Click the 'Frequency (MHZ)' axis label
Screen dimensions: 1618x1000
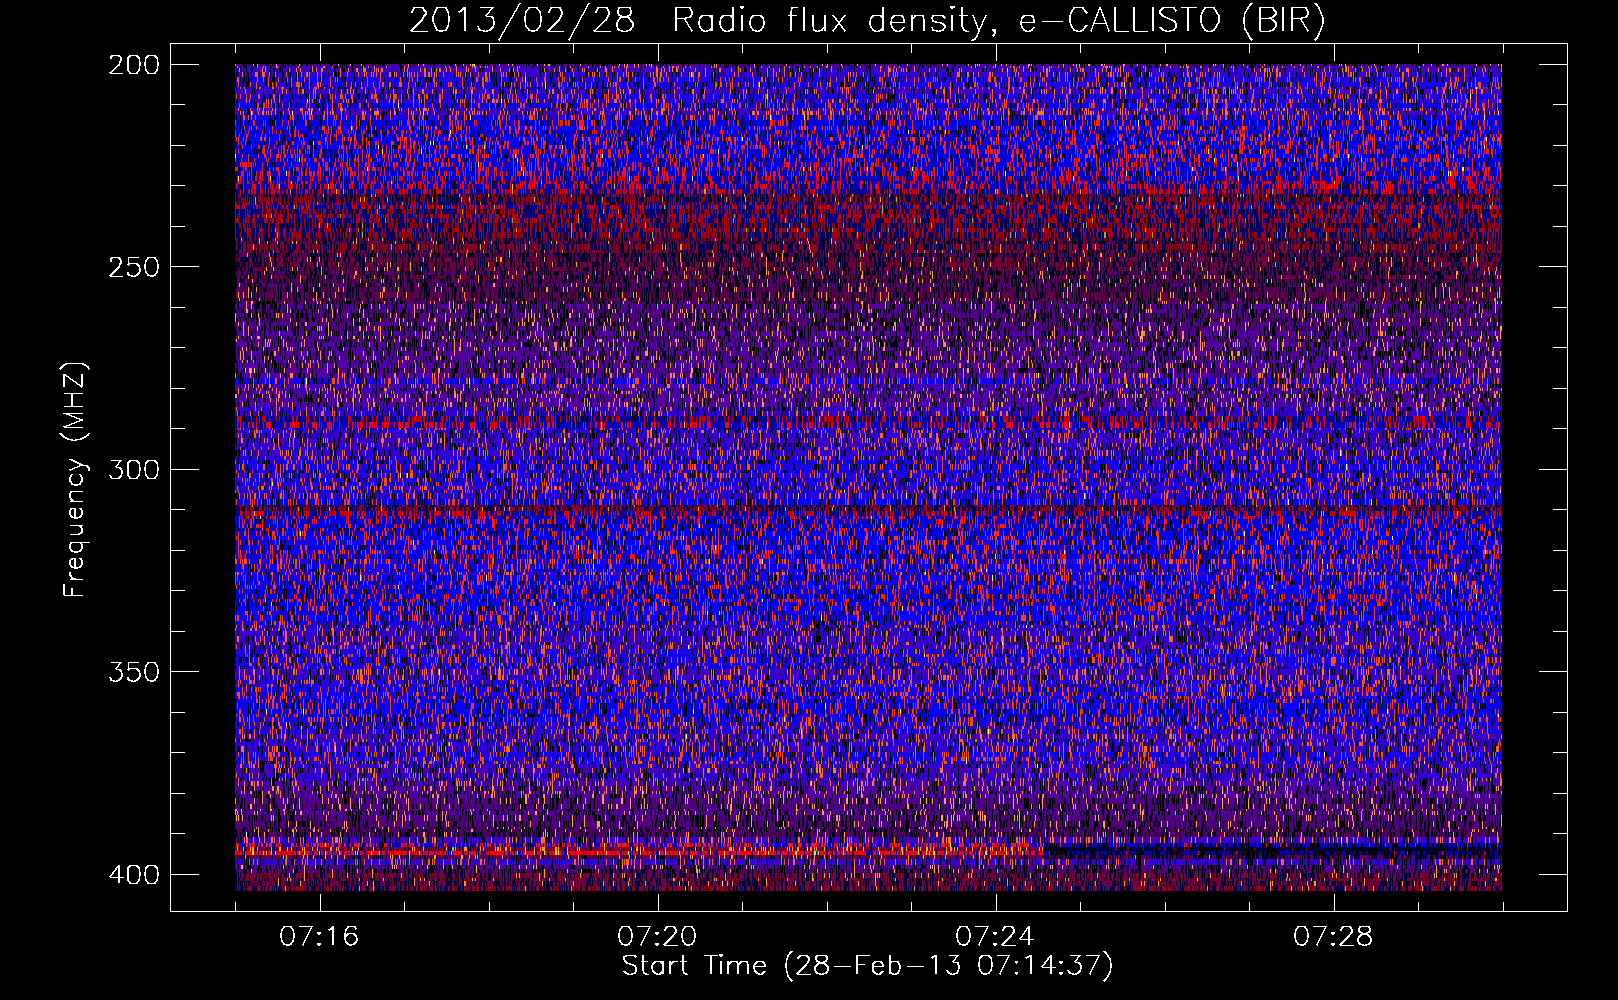(75, 480)
